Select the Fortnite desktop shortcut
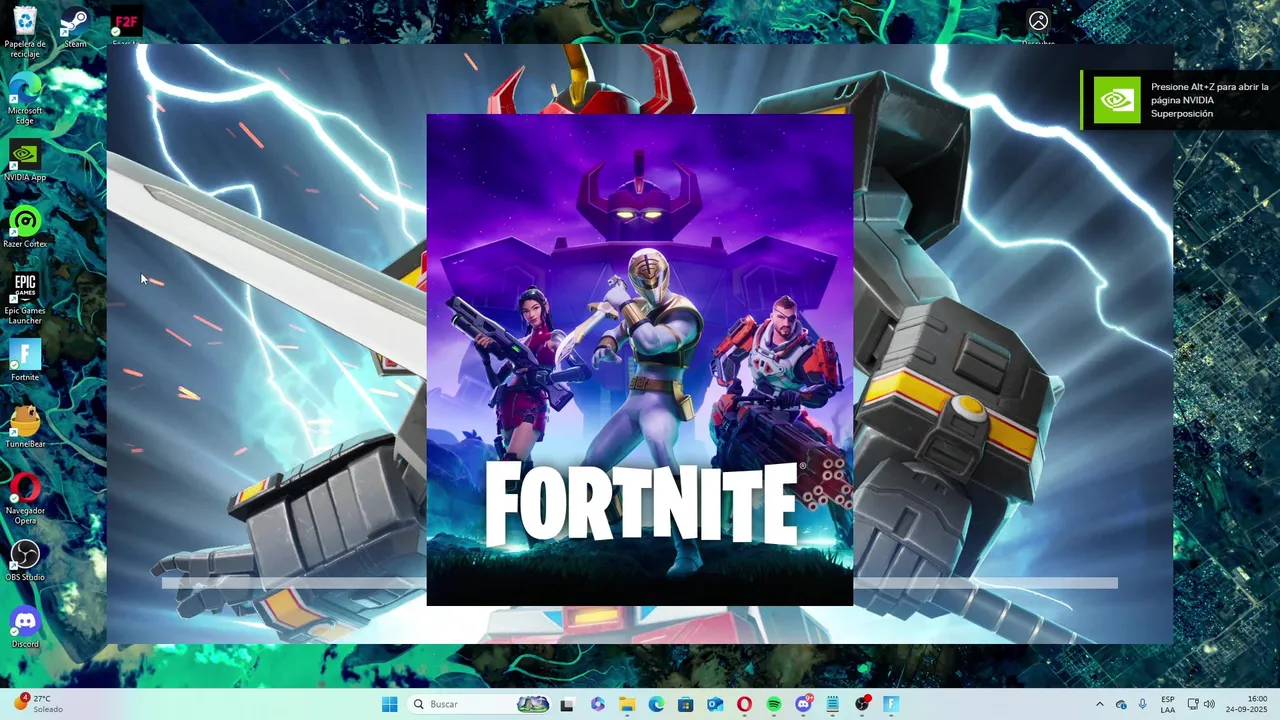The height and width of the screenshot is (720, 1280). 25,361
